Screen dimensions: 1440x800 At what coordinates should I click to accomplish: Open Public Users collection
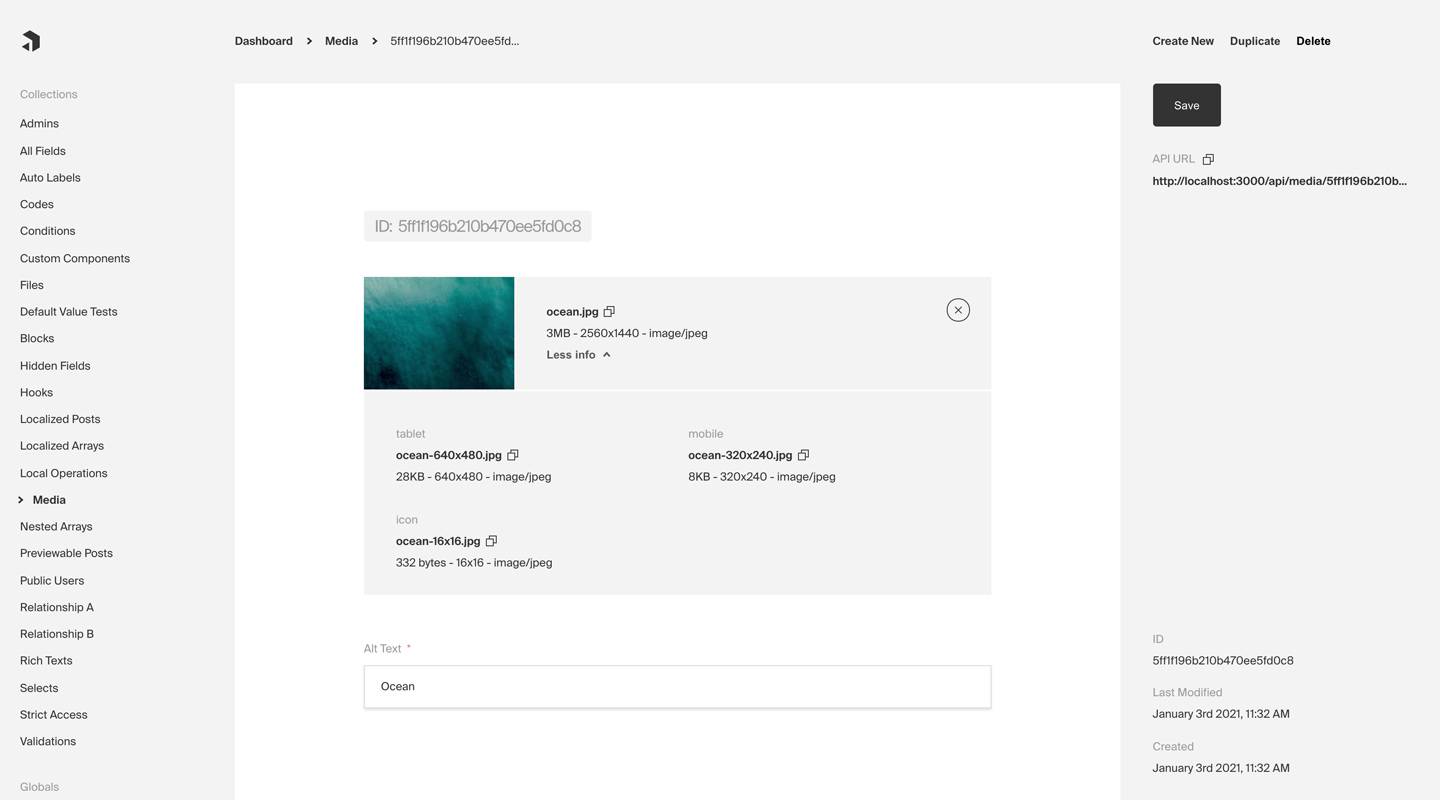point(52,581)
